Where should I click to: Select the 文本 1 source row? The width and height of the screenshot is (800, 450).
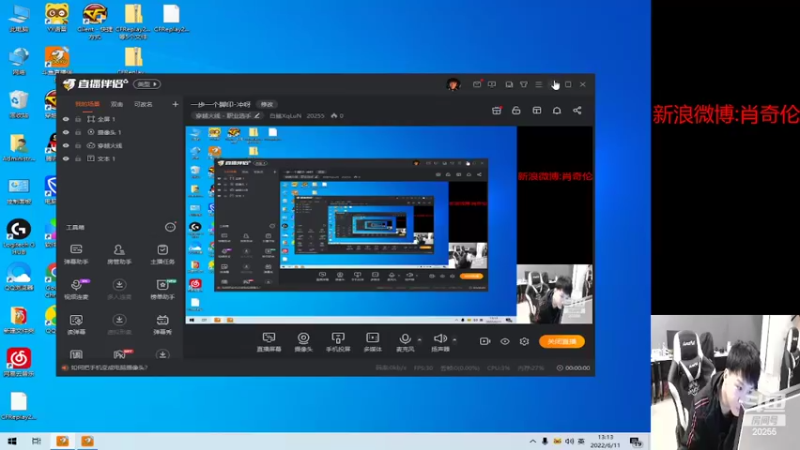point(120,159)
